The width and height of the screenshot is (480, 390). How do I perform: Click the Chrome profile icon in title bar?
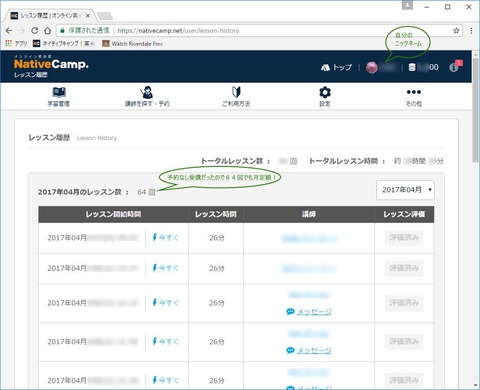click(407, 5)
